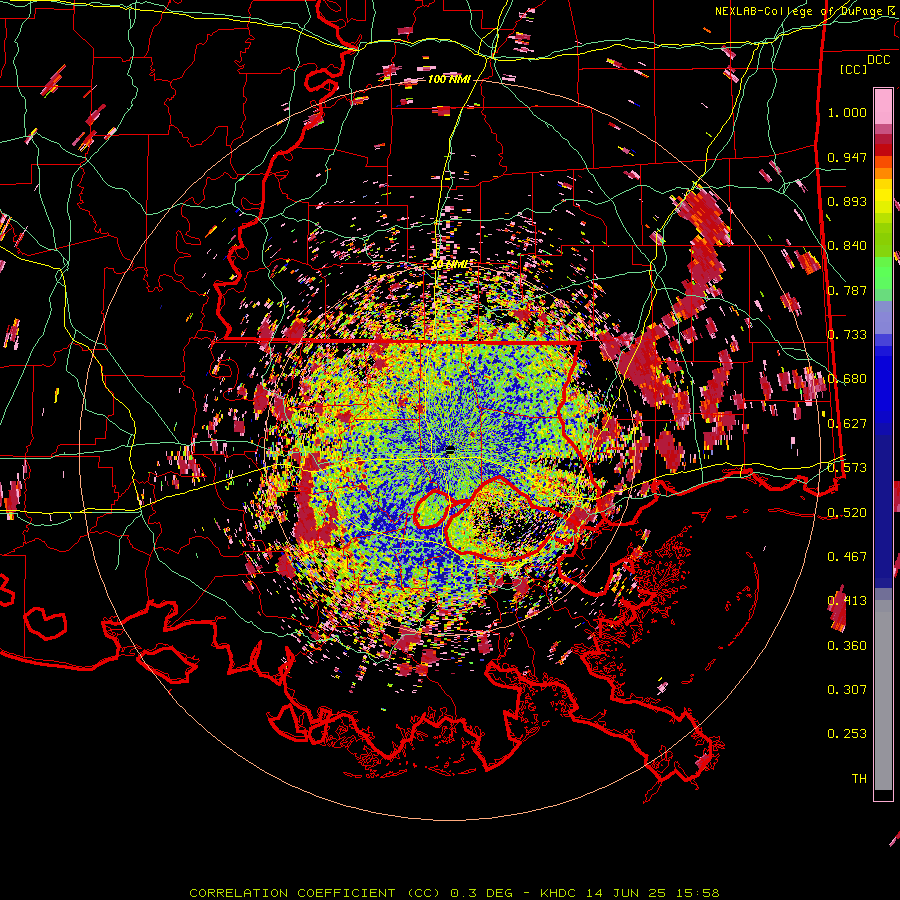The height and width of the screenshot is (900, 900).
Task: Select the 1.000 scale value
Action: tap(847, 112)
